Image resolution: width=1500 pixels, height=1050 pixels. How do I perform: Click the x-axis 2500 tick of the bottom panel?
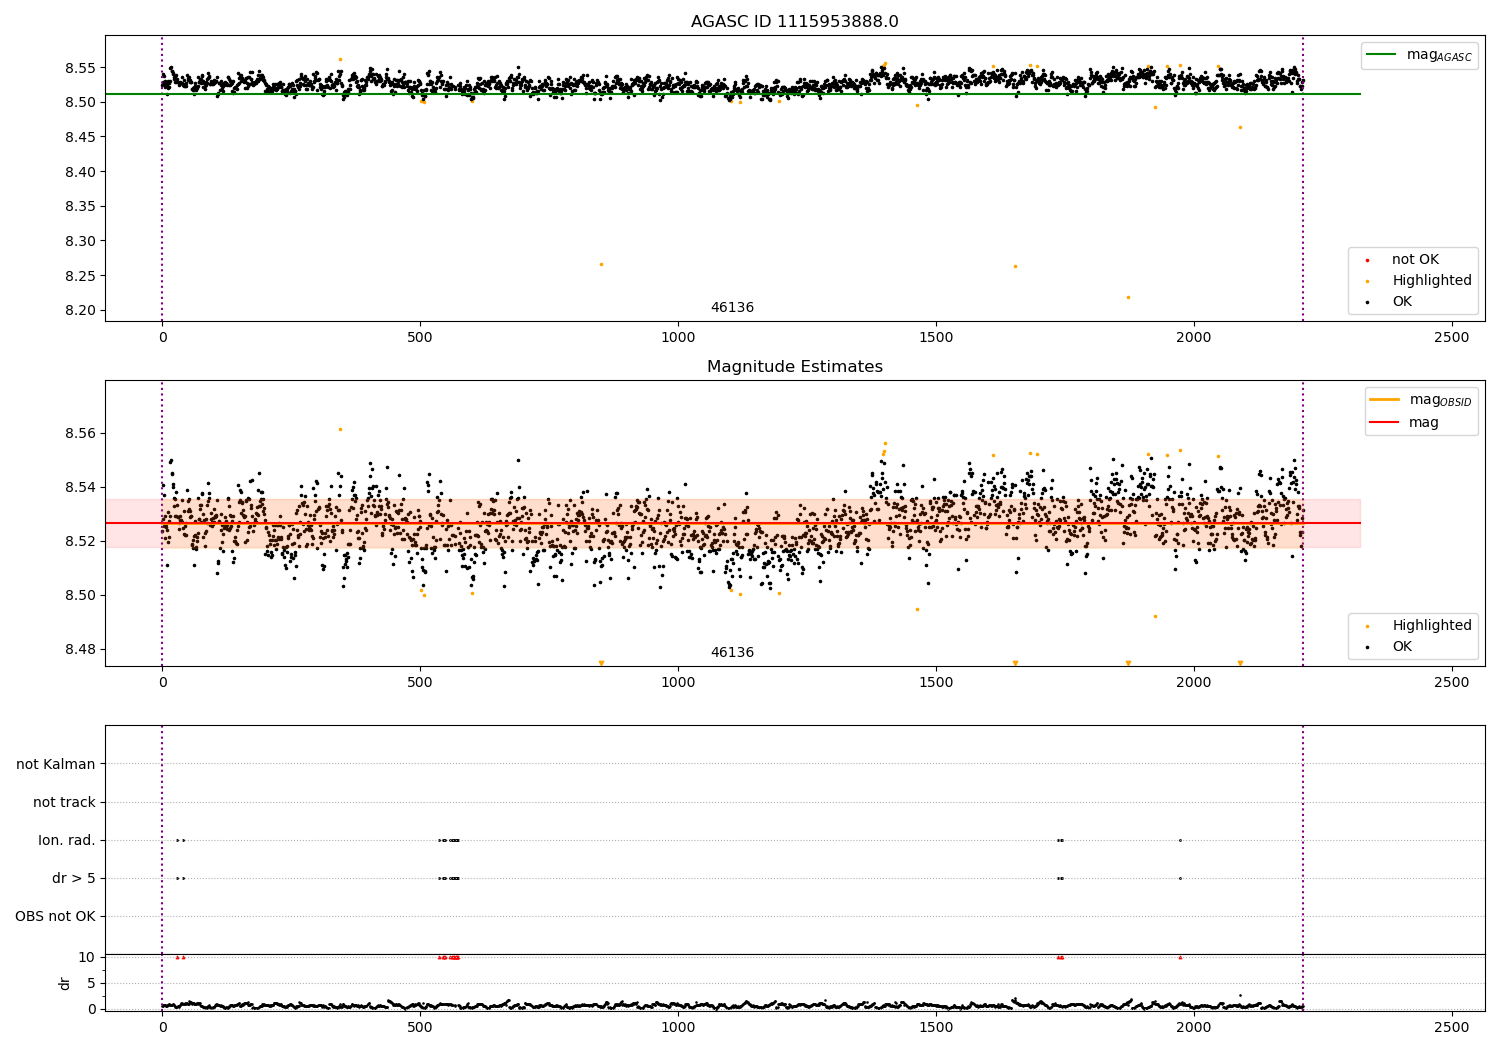1452,1027
